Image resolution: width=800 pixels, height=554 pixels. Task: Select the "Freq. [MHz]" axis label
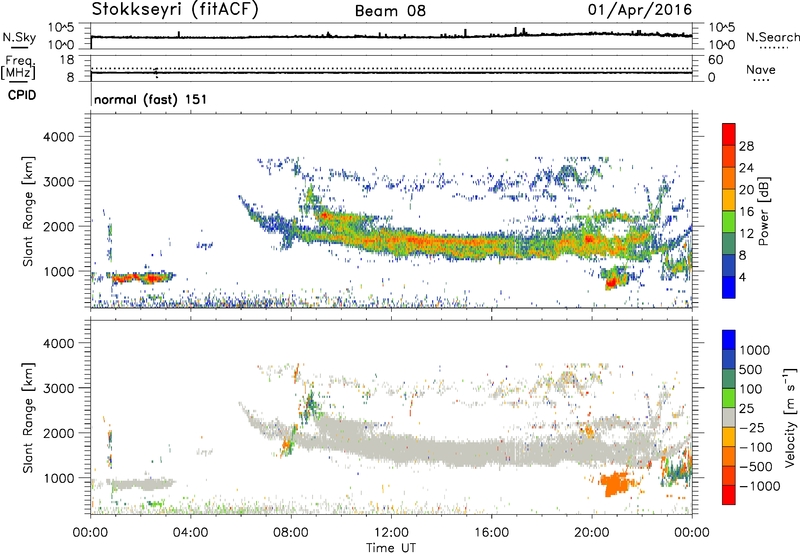click(x=18, y=67)
